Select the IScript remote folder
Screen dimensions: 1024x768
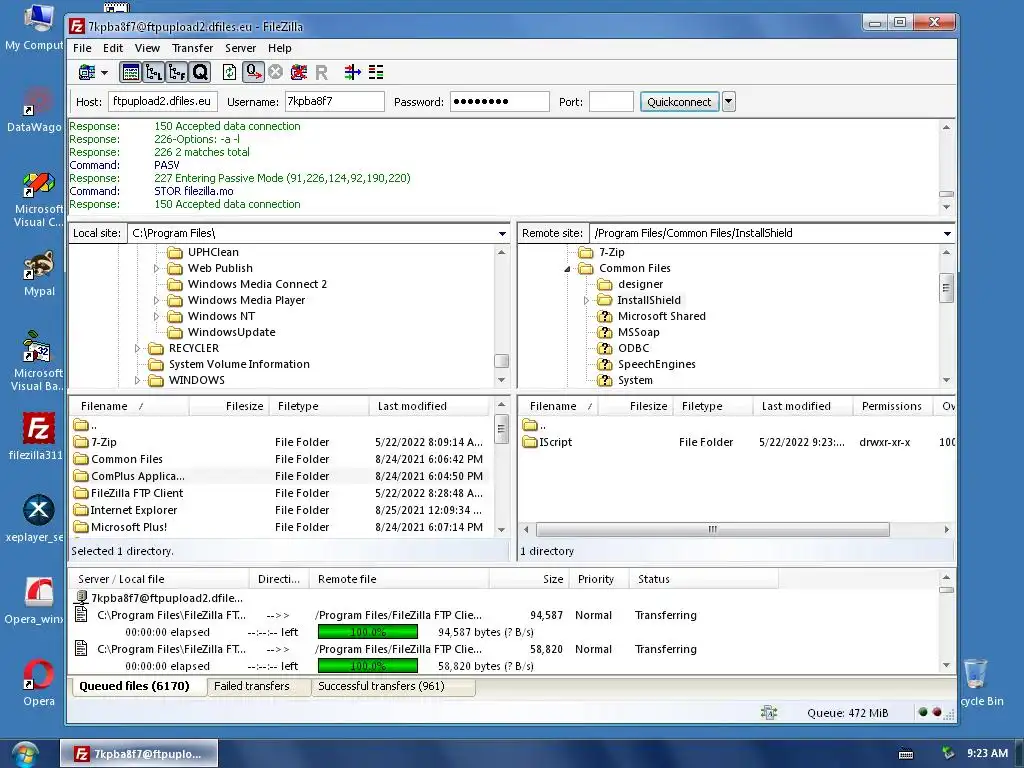click(x=555, y=442)
